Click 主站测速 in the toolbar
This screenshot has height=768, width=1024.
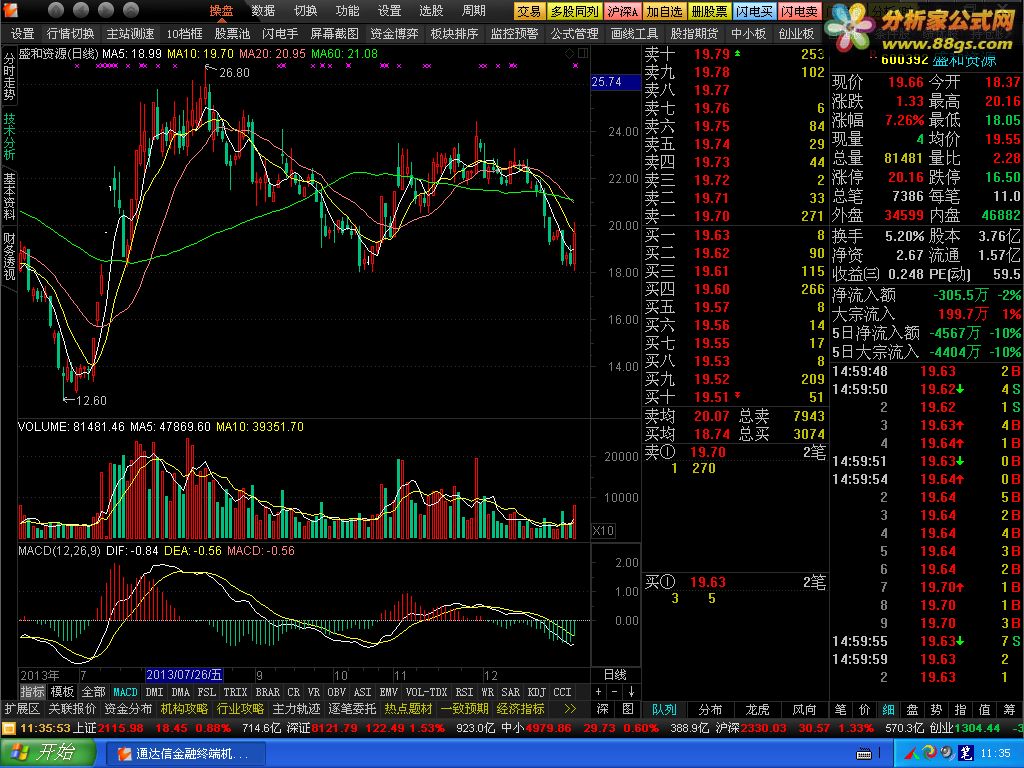[x=131, y=33]
